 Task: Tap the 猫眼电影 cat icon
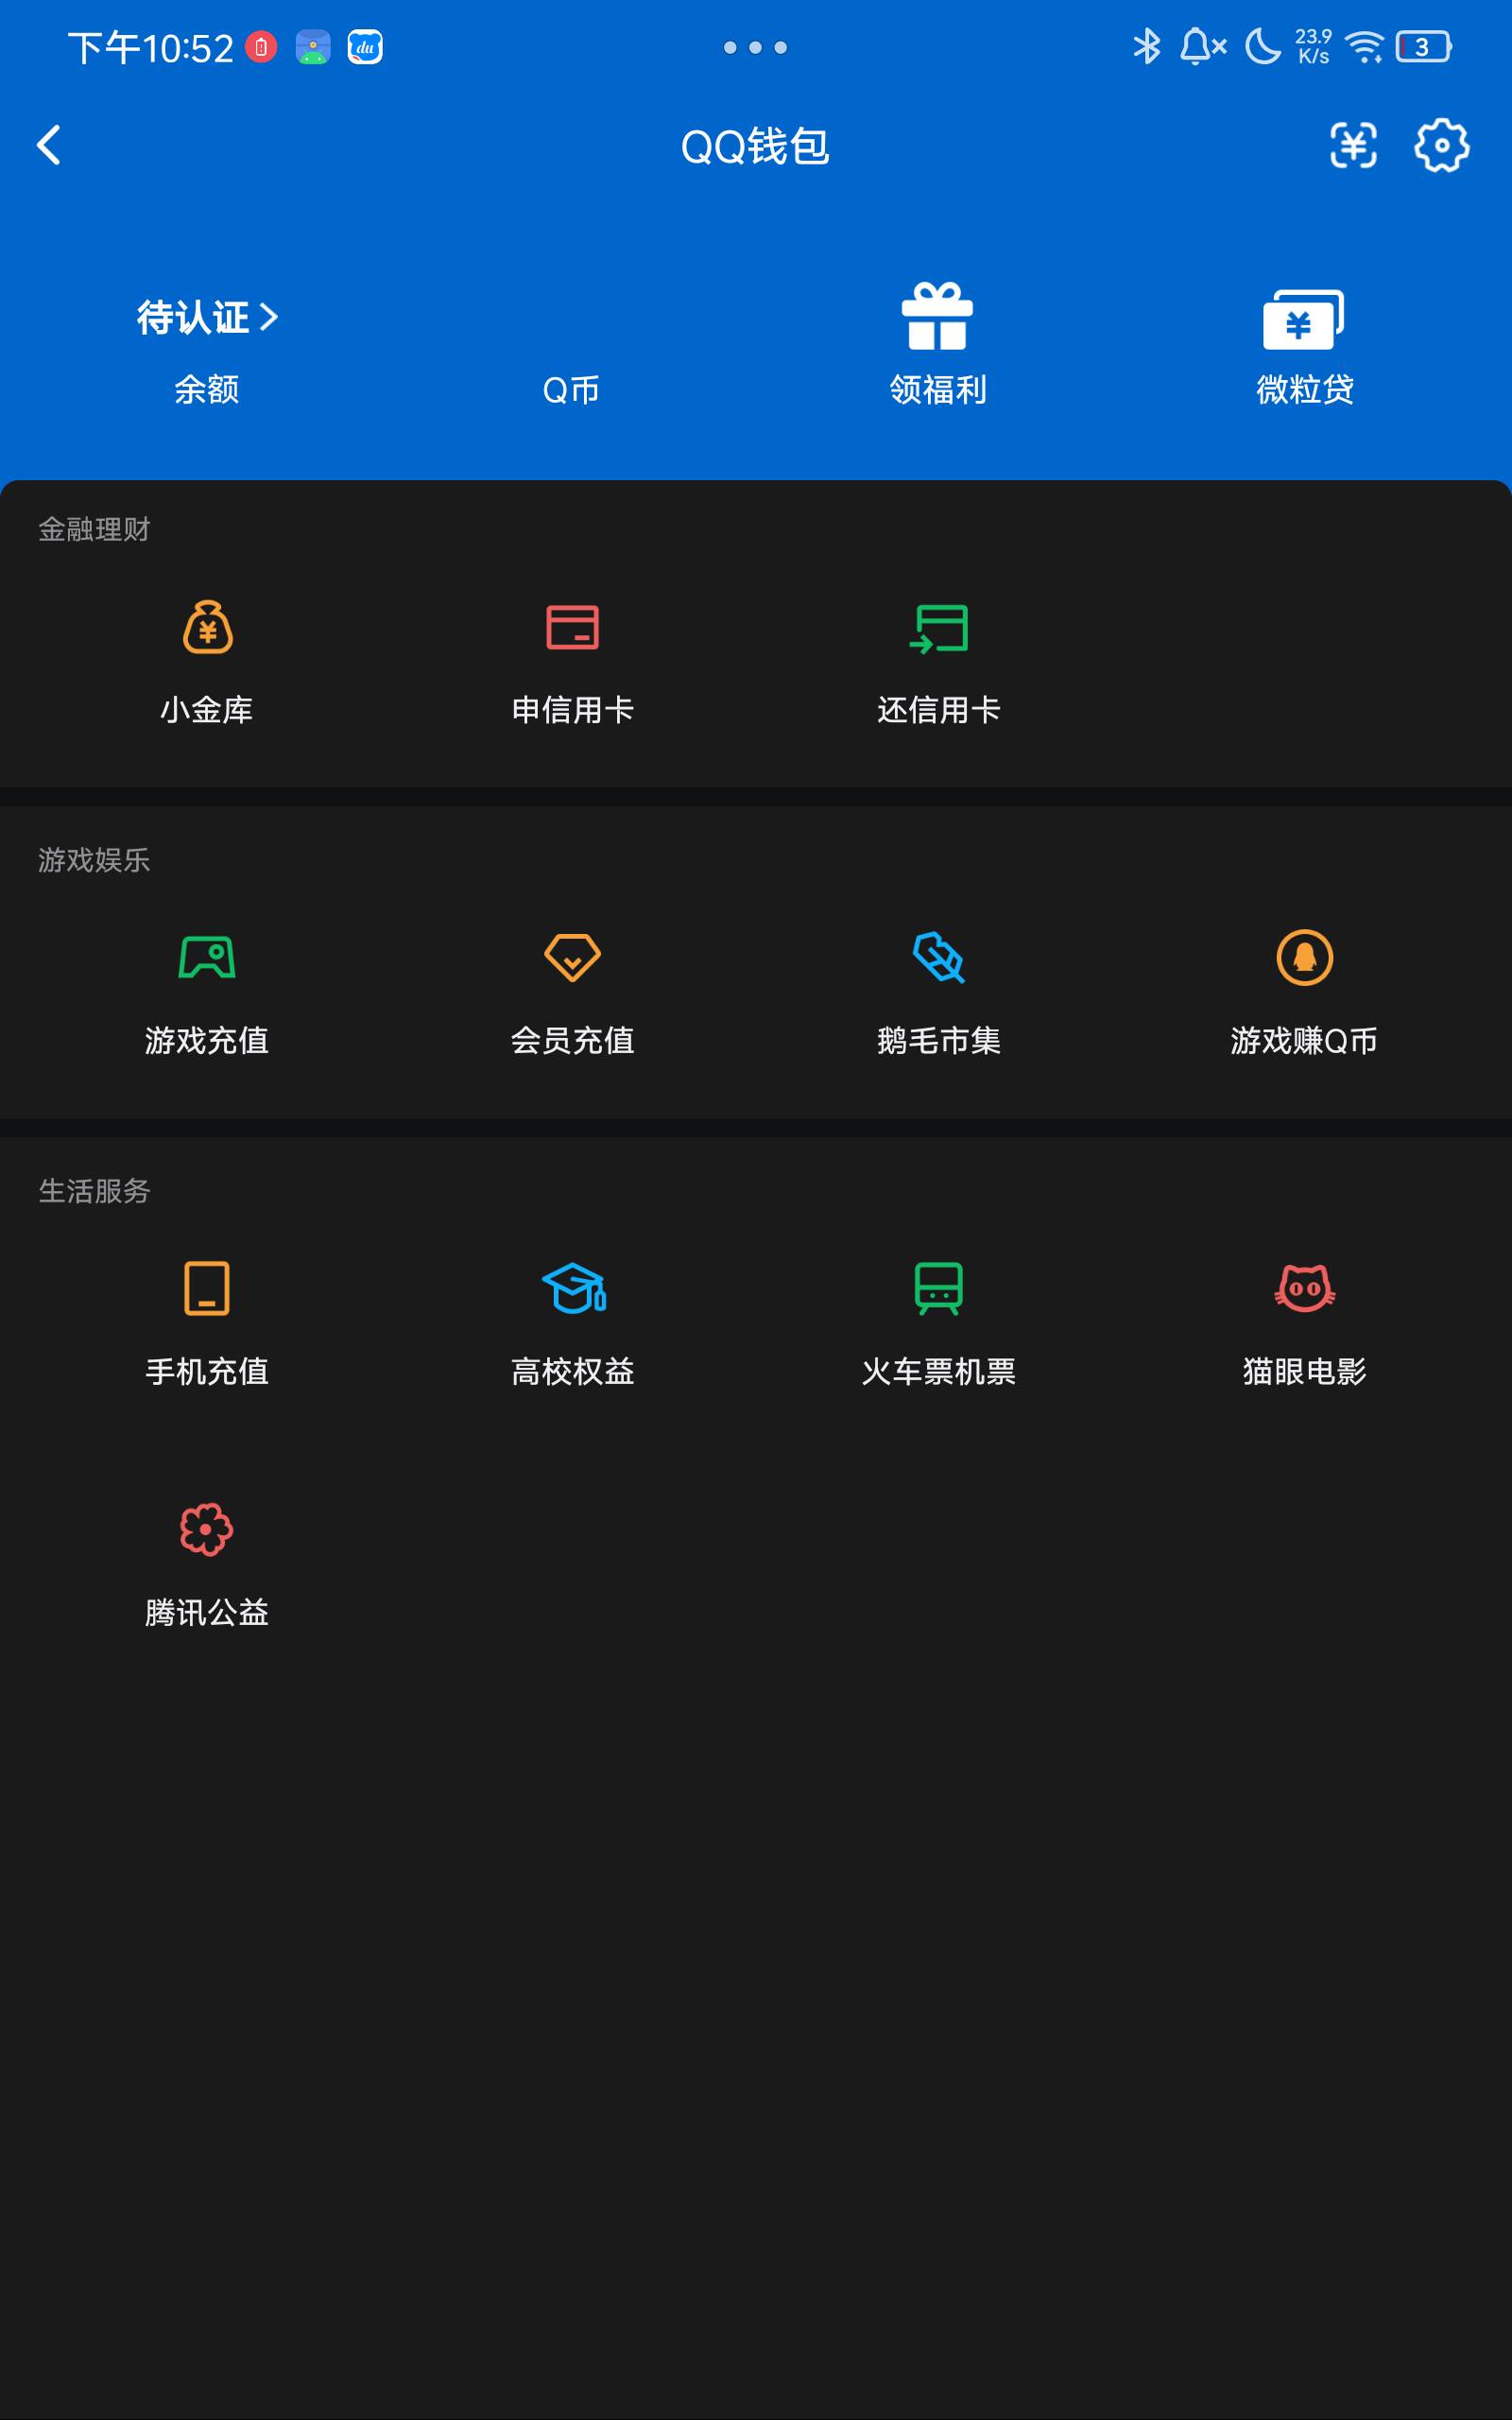tap(1304, 1288)
